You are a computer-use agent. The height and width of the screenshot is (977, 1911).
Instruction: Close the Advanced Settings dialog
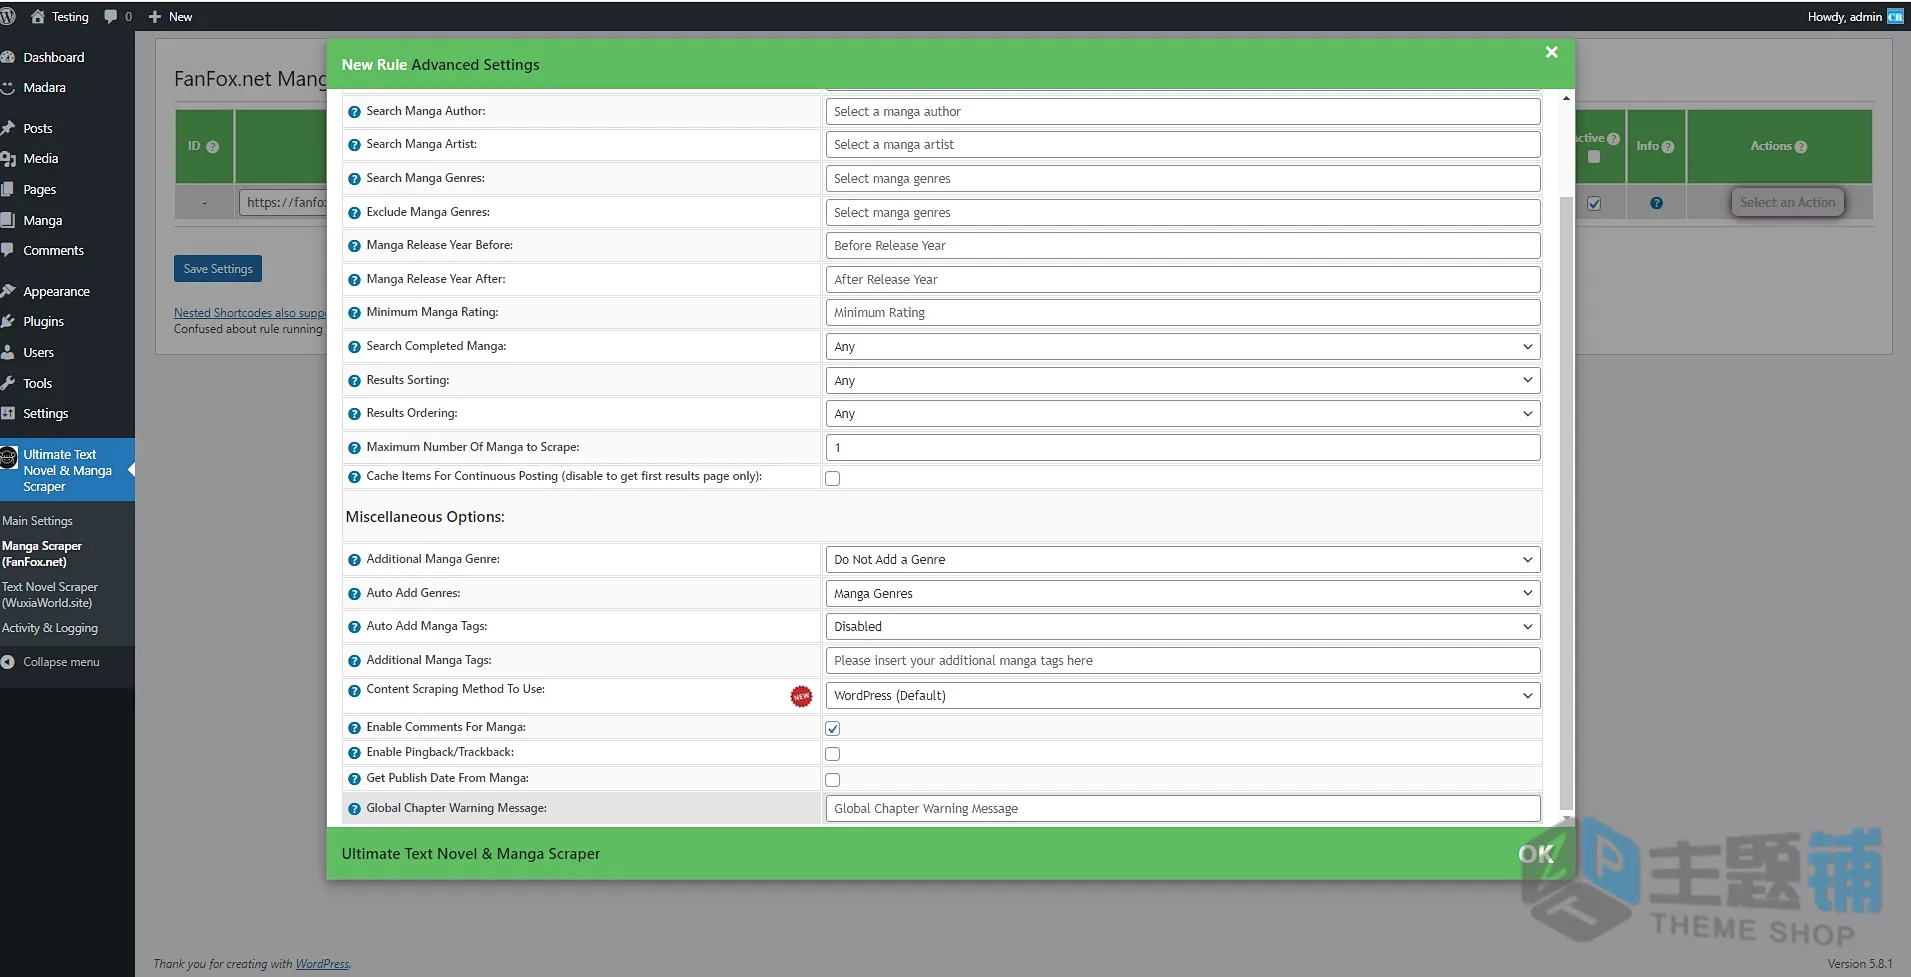tap(1551, 52)
